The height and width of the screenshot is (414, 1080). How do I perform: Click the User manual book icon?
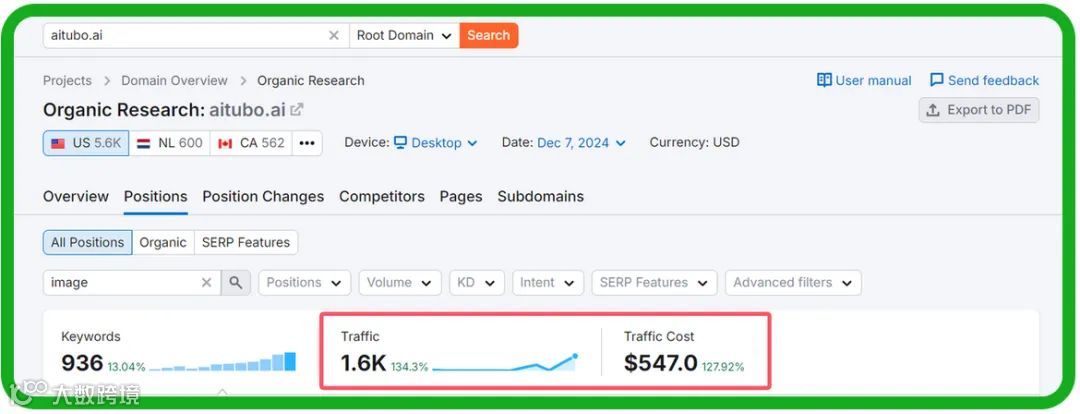coord(824,80)
